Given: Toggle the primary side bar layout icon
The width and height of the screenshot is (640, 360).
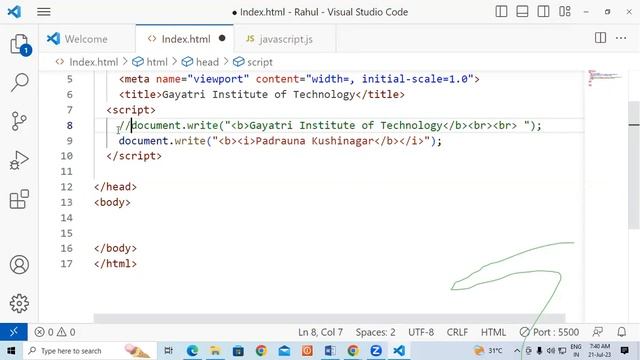Looking at the screenshot, I should click(501, 11).
